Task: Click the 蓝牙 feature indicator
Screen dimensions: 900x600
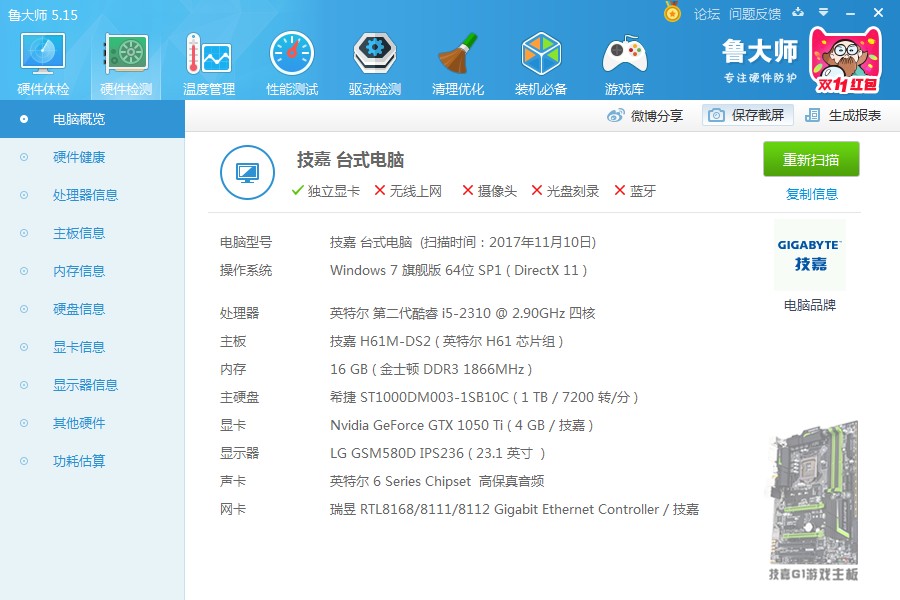Action: 635,191
